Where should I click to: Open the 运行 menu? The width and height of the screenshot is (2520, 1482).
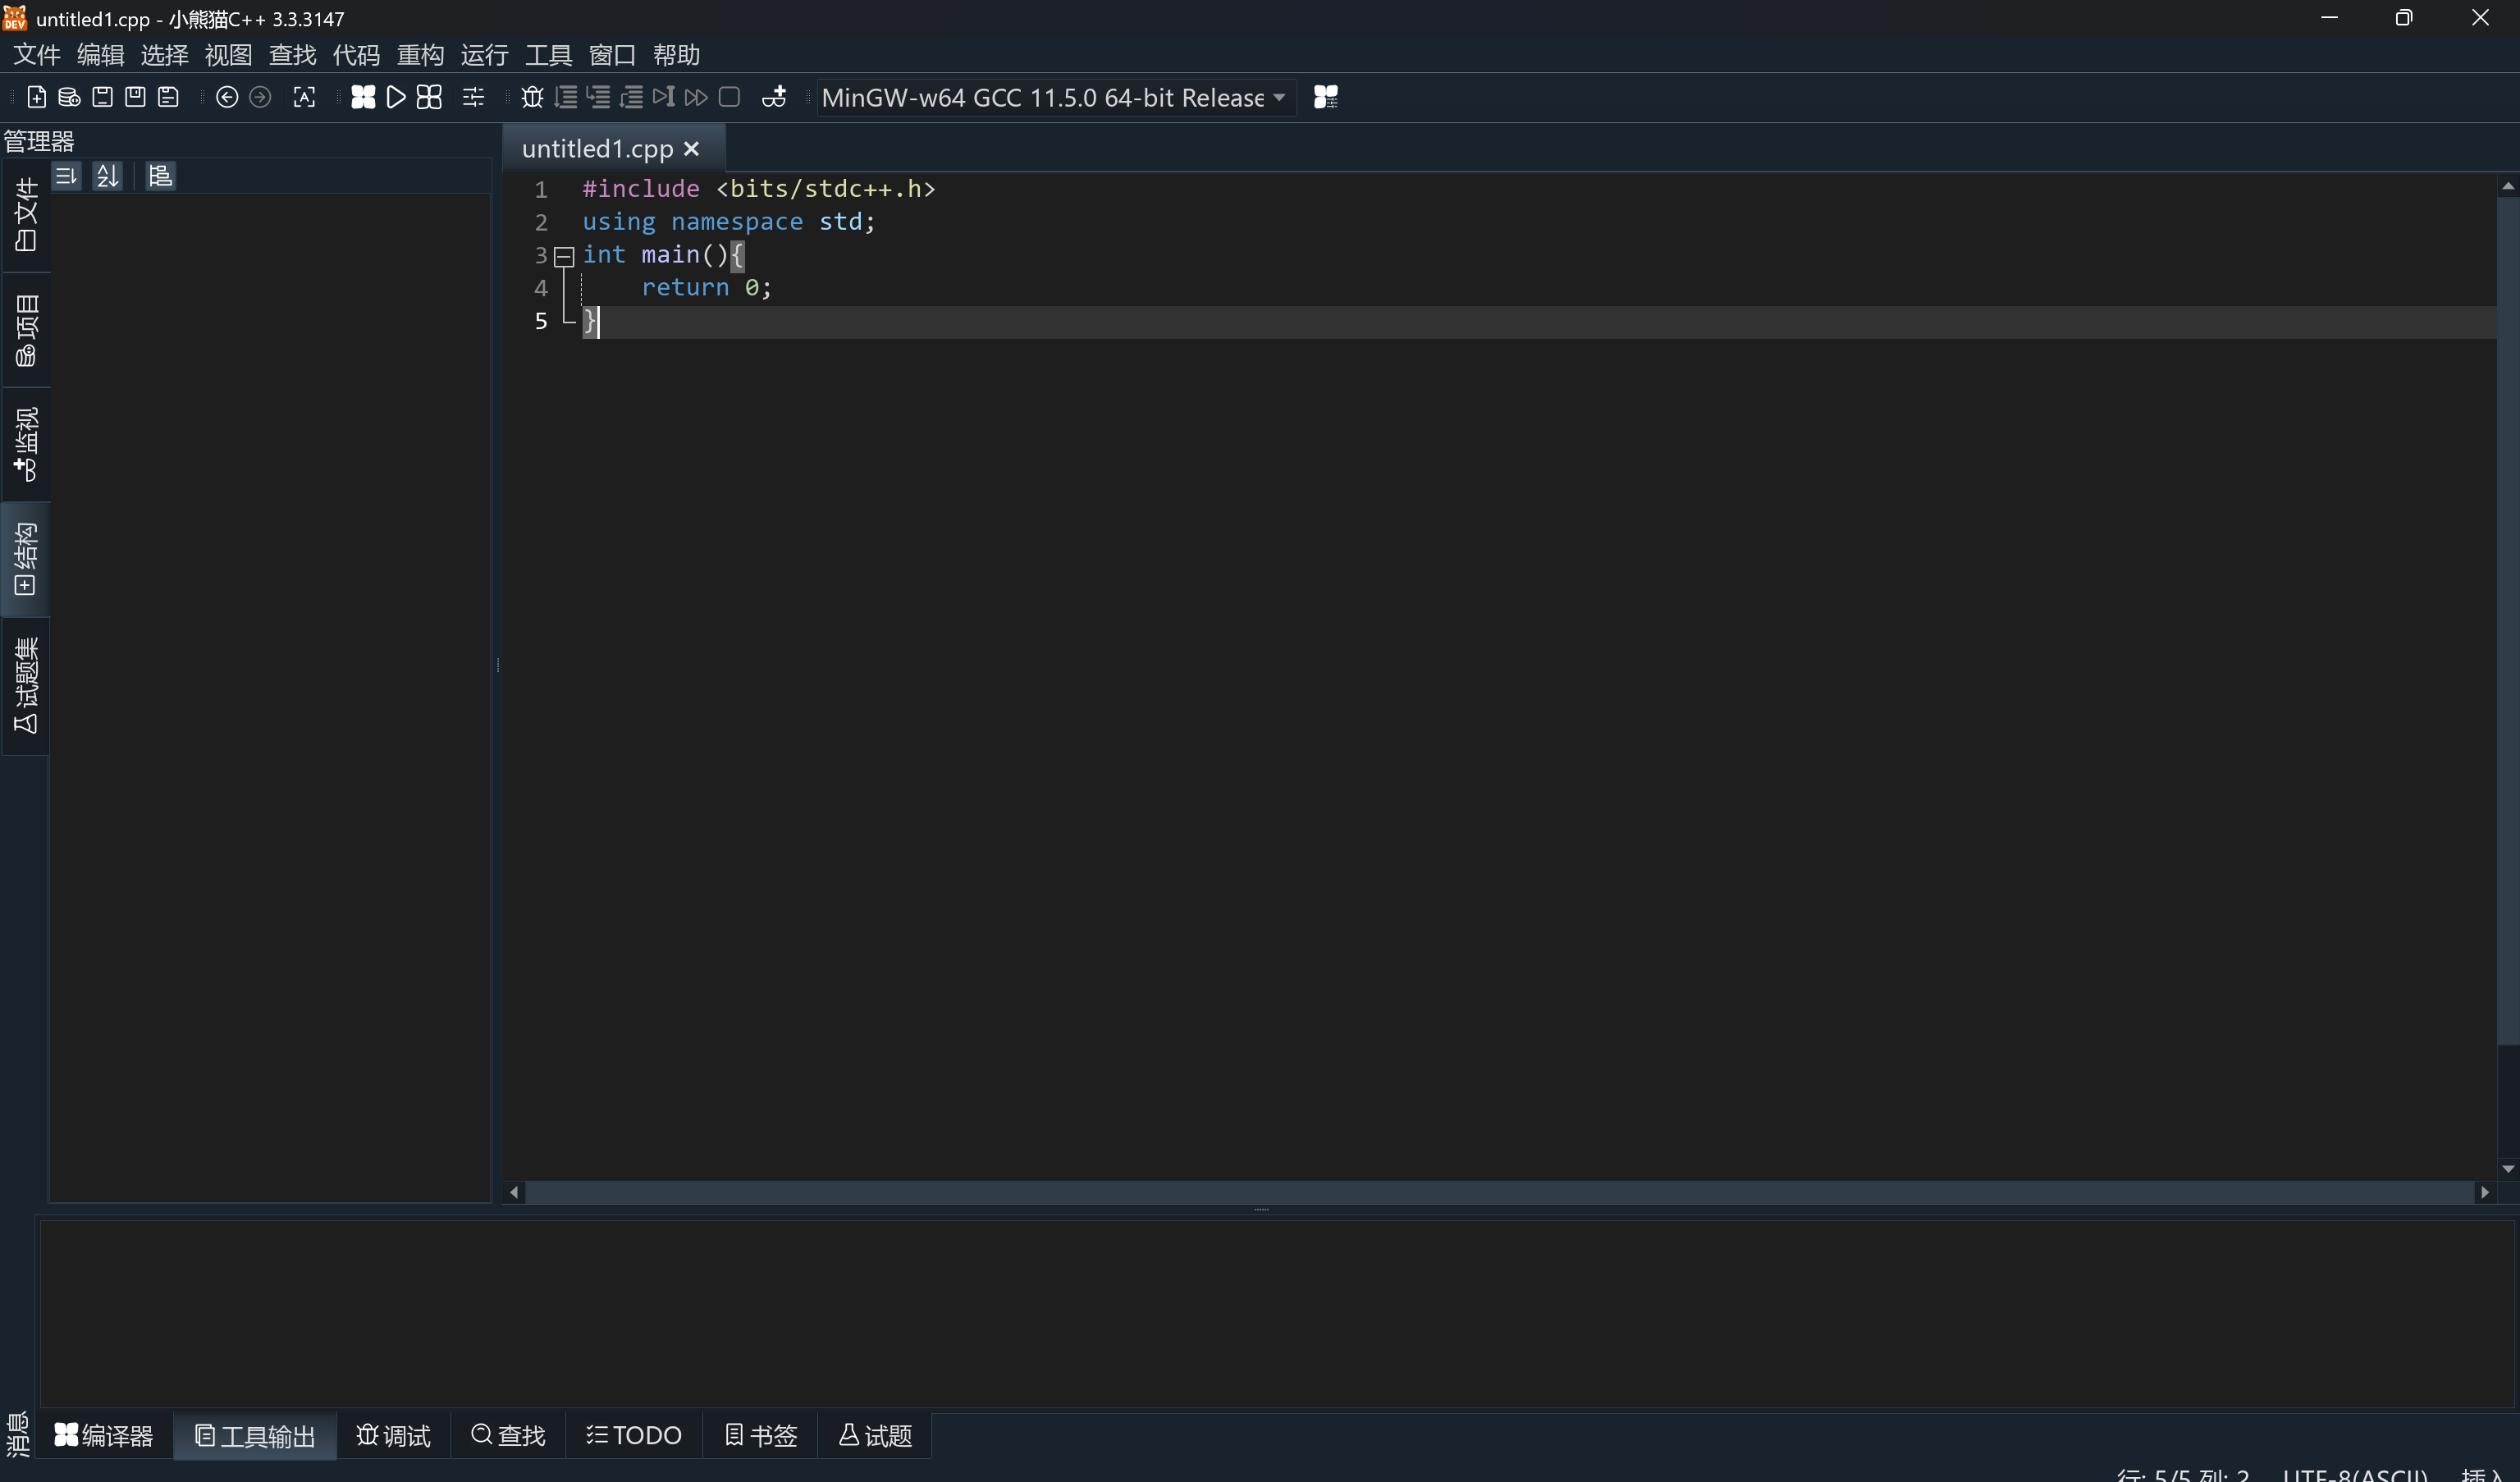pos(484,55)
